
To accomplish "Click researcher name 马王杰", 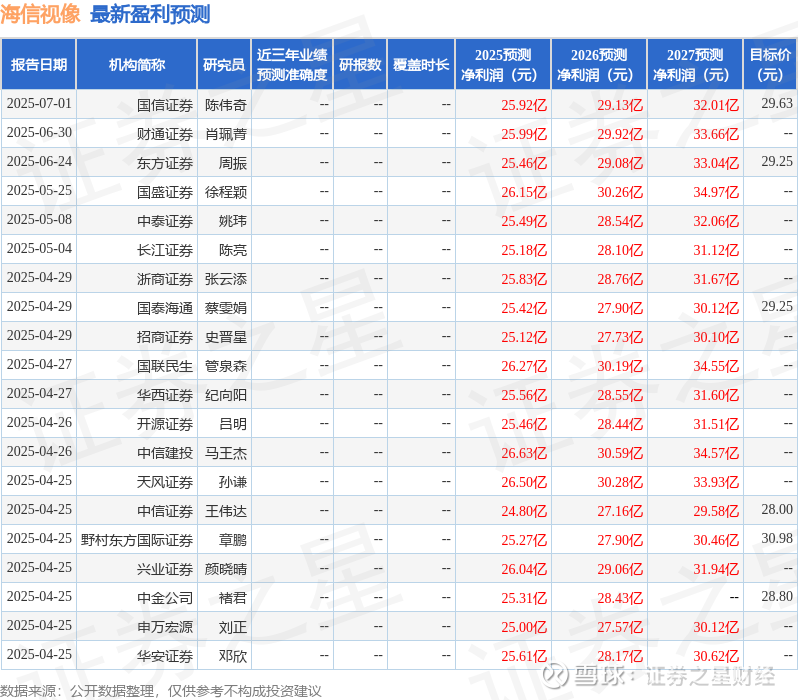I will [x=226, y=454].
